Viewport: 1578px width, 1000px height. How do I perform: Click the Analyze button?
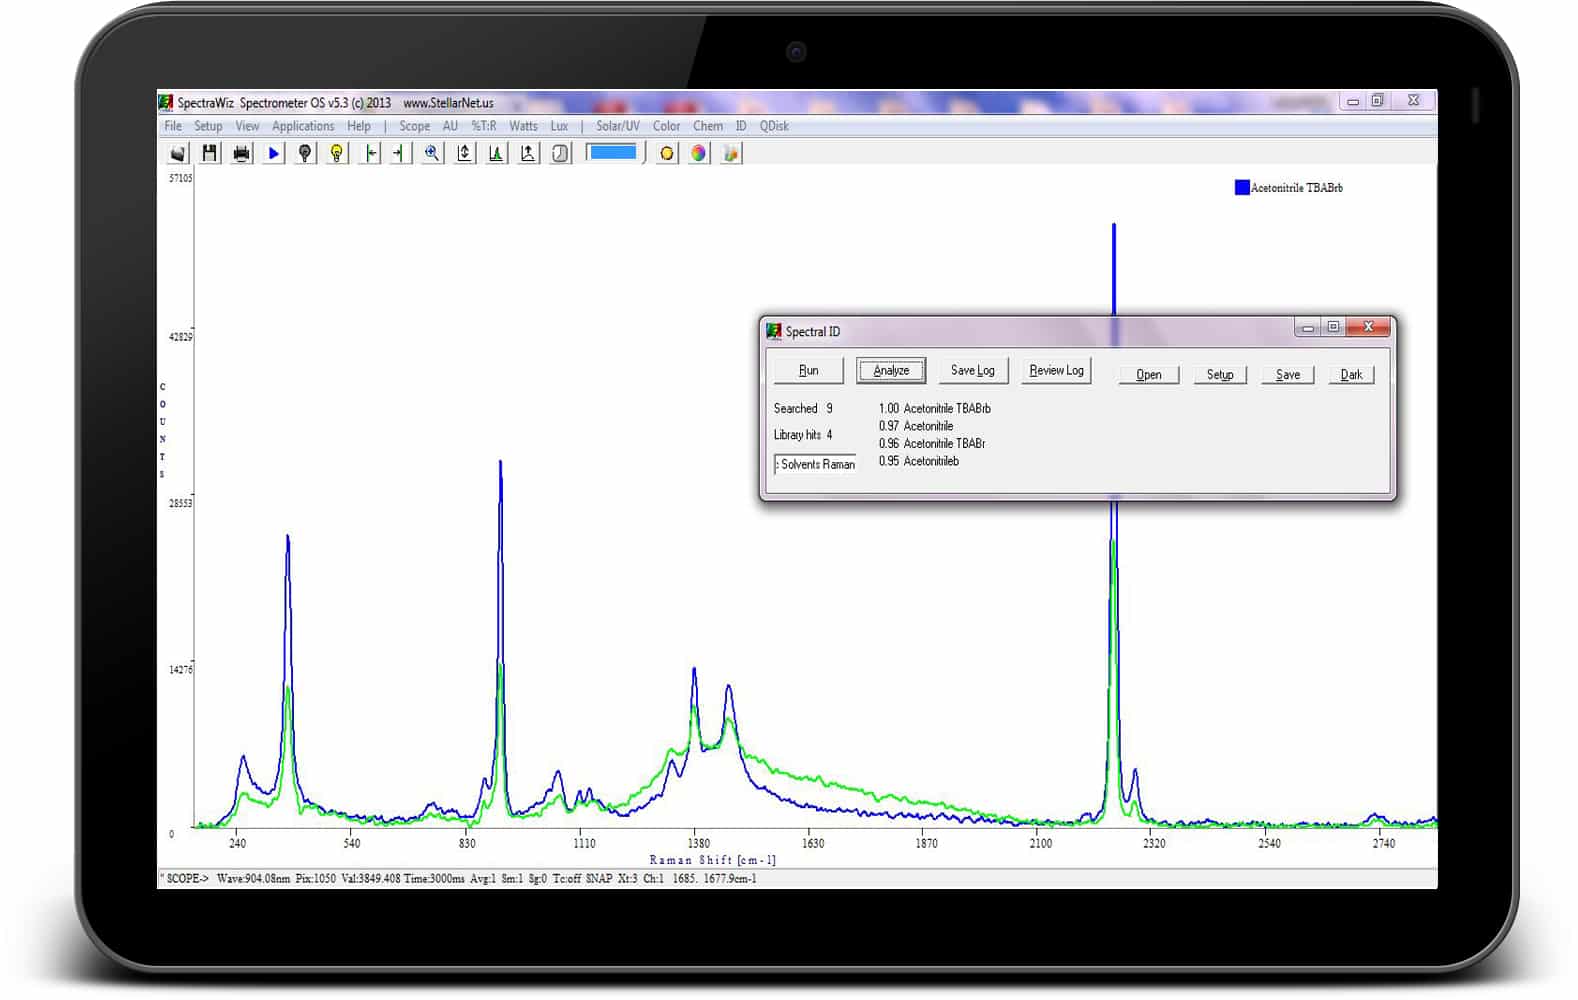tap(891, 370)
